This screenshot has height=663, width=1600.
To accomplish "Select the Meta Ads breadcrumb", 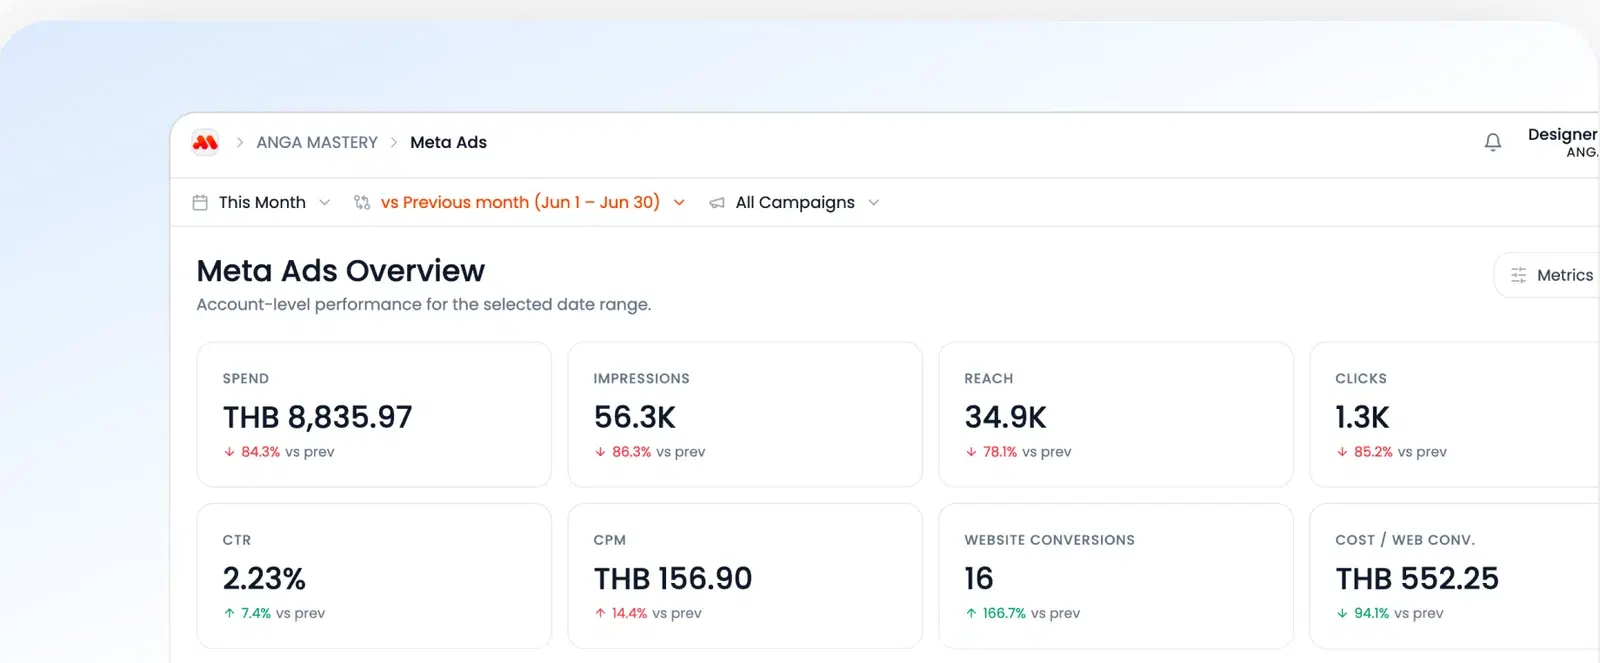I will (x=448, y=142).
